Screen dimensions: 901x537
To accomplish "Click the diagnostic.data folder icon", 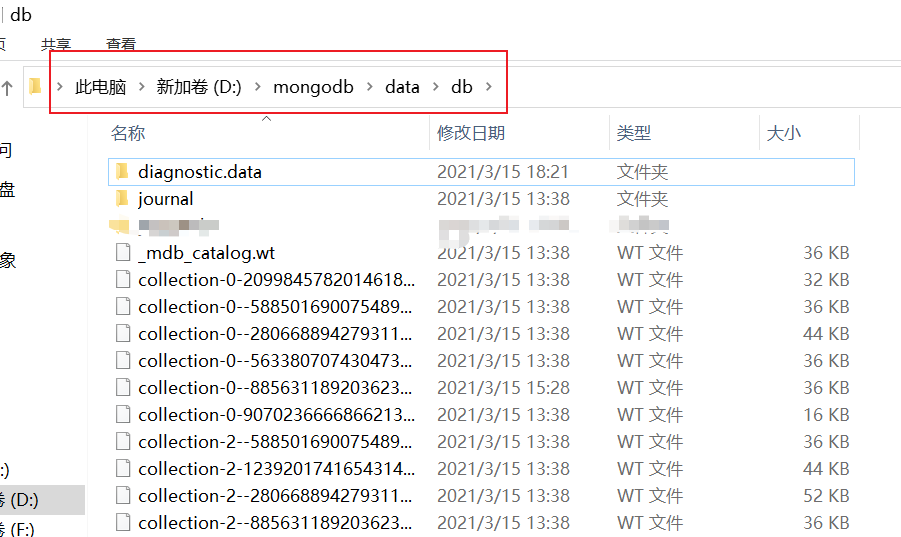I will coord(122,171).
